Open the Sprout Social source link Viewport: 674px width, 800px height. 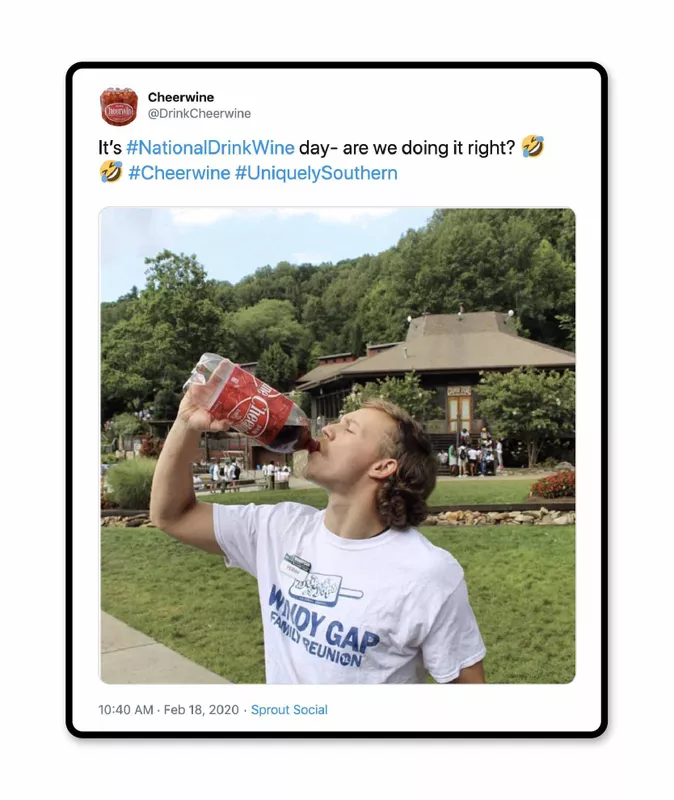289,710
